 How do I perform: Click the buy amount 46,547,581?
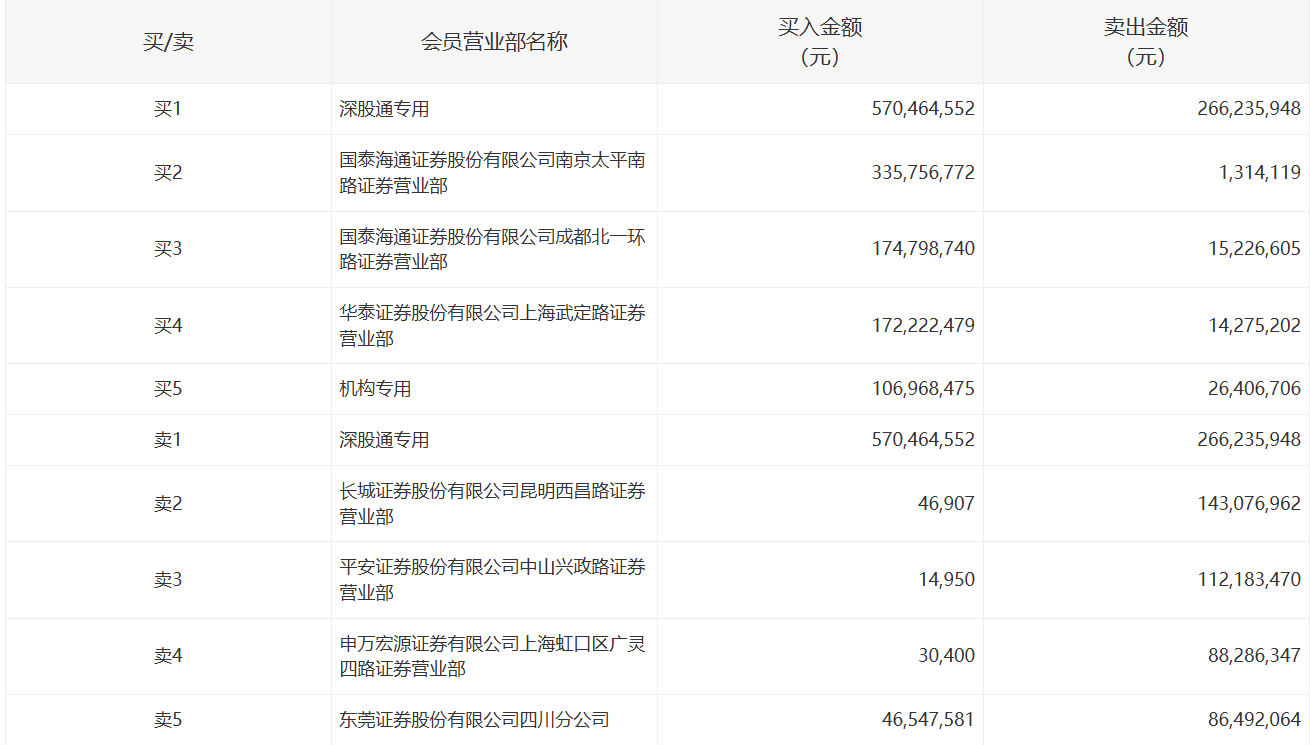(x=929, y=720)
